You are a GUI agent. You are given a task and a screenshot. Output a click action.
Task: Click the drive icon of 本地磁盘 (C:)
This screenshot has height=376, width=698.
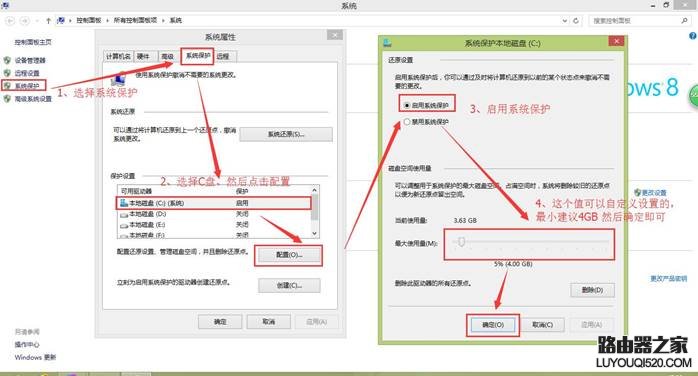(x=124, y=203)
